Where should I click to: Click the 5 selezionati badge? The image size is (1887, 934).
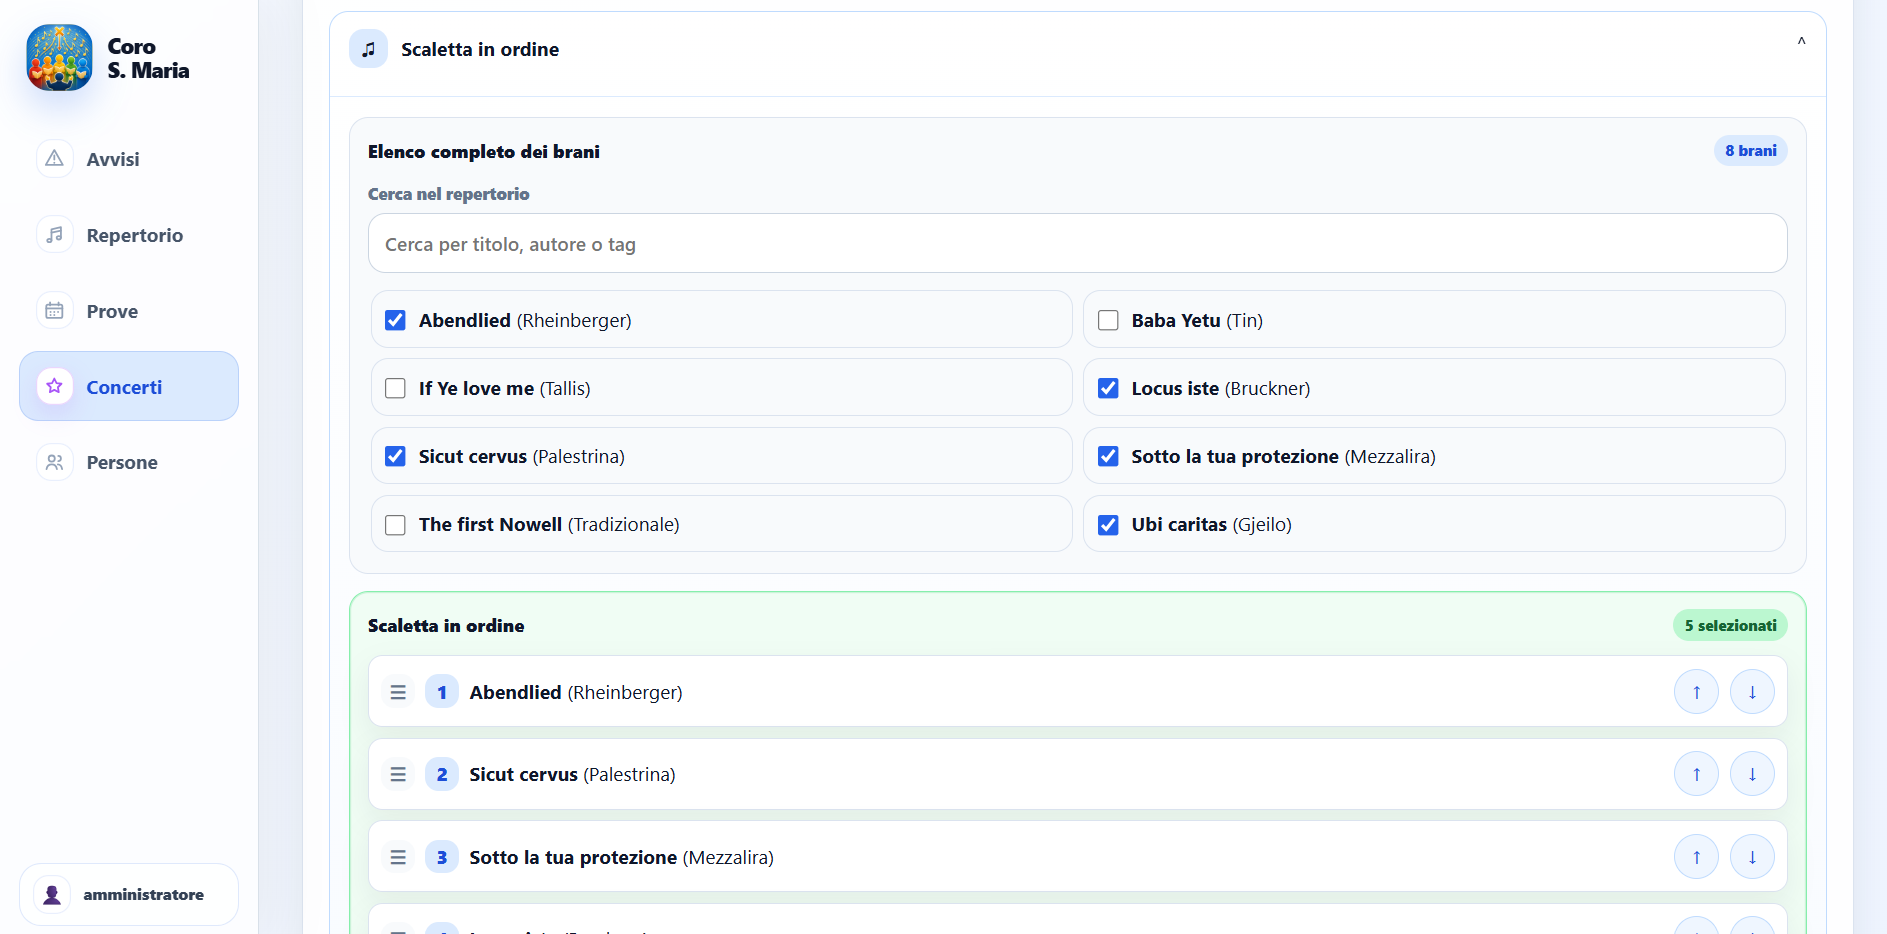pyautogui.click(x=1730, y=625)
